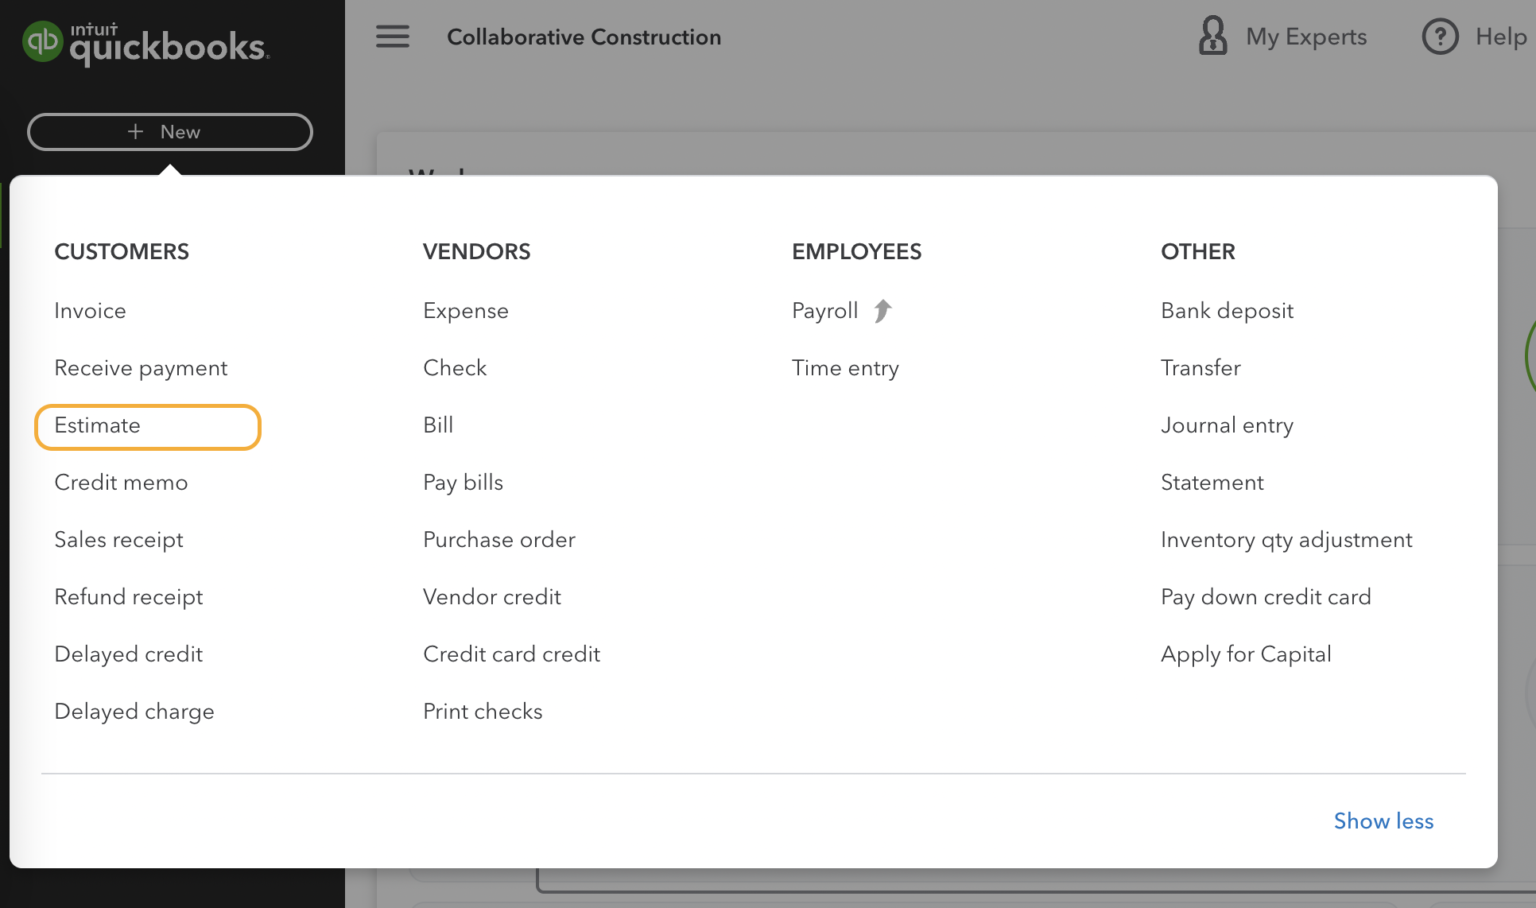Viewport: 1536px width, 908px height.
Task: Open Help via the question mark icon
Action: [x=1440, y=36]
